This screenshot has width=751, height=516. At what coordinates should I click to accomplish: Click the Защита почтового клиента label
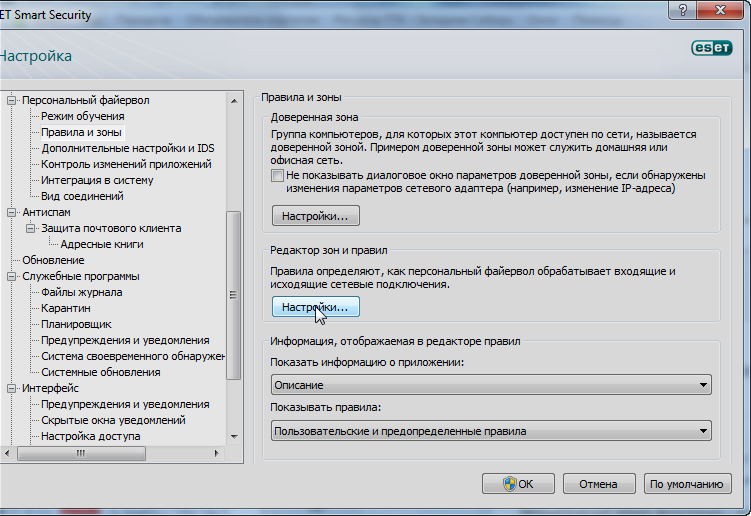point(111,229)
